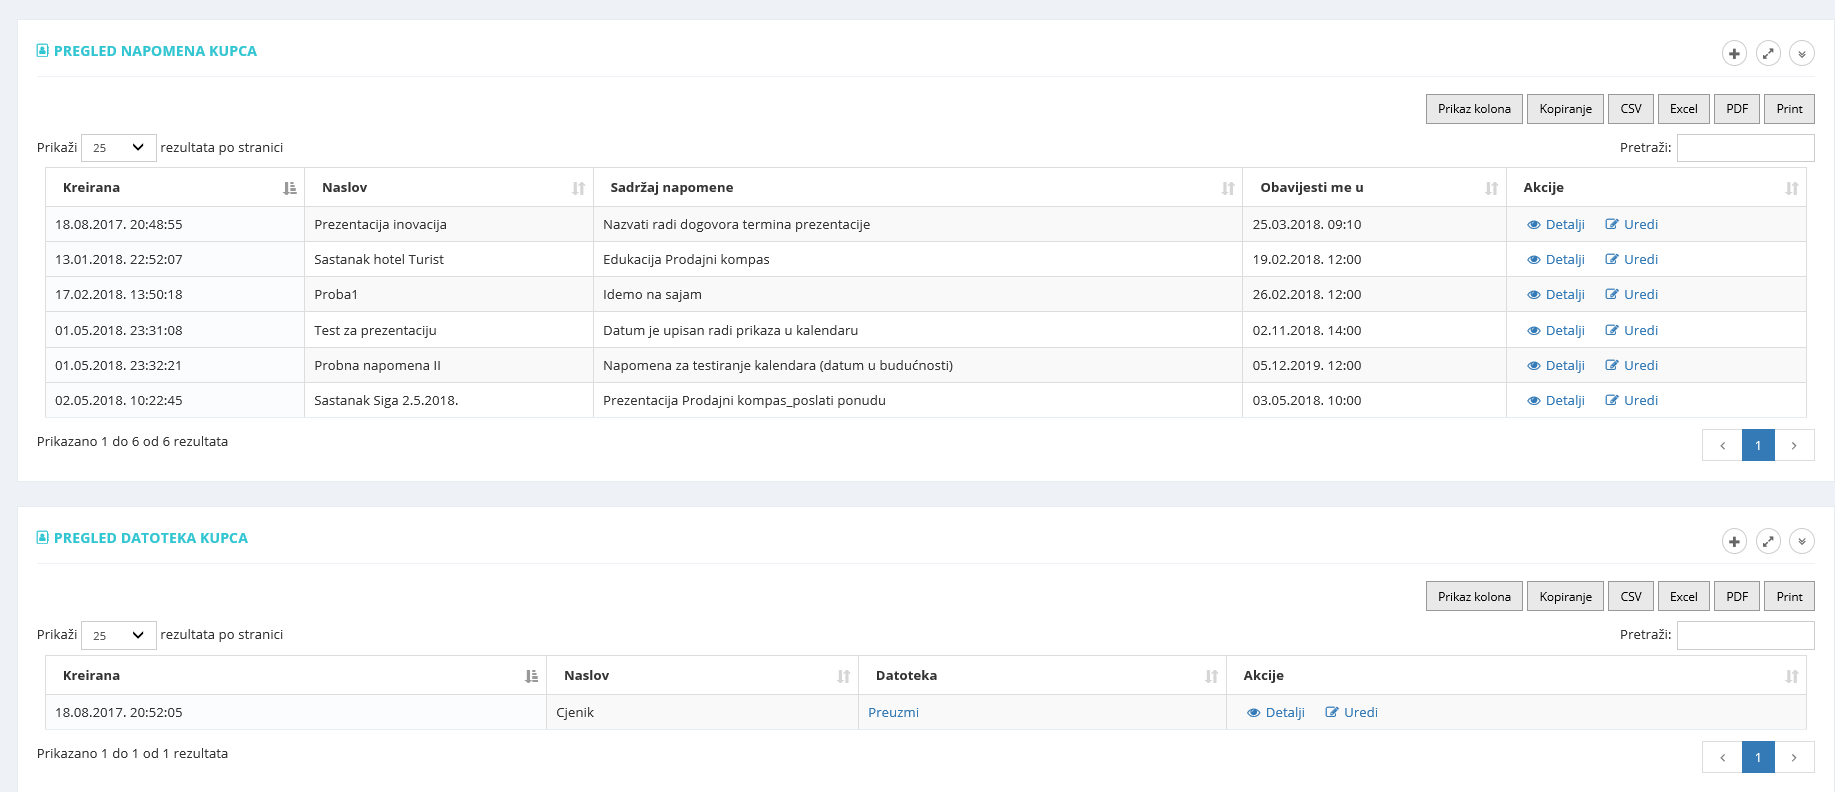Image resolution: width=1835 pixels, height=792 pixels.
Task: Click the Pregled datoteka kupca heading
Action: pos(151,538)
